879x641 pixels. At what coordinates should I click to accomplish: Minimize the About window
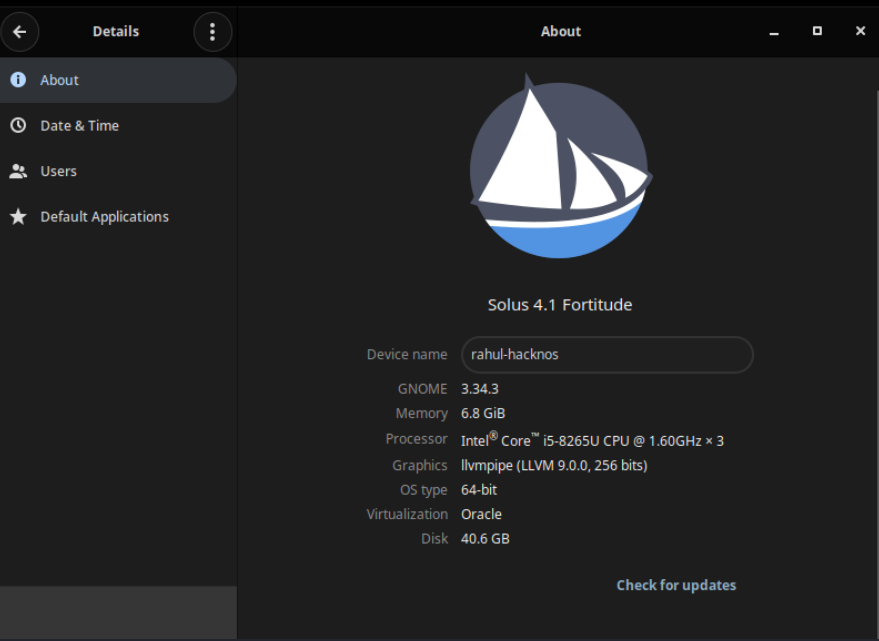[774, 32]
